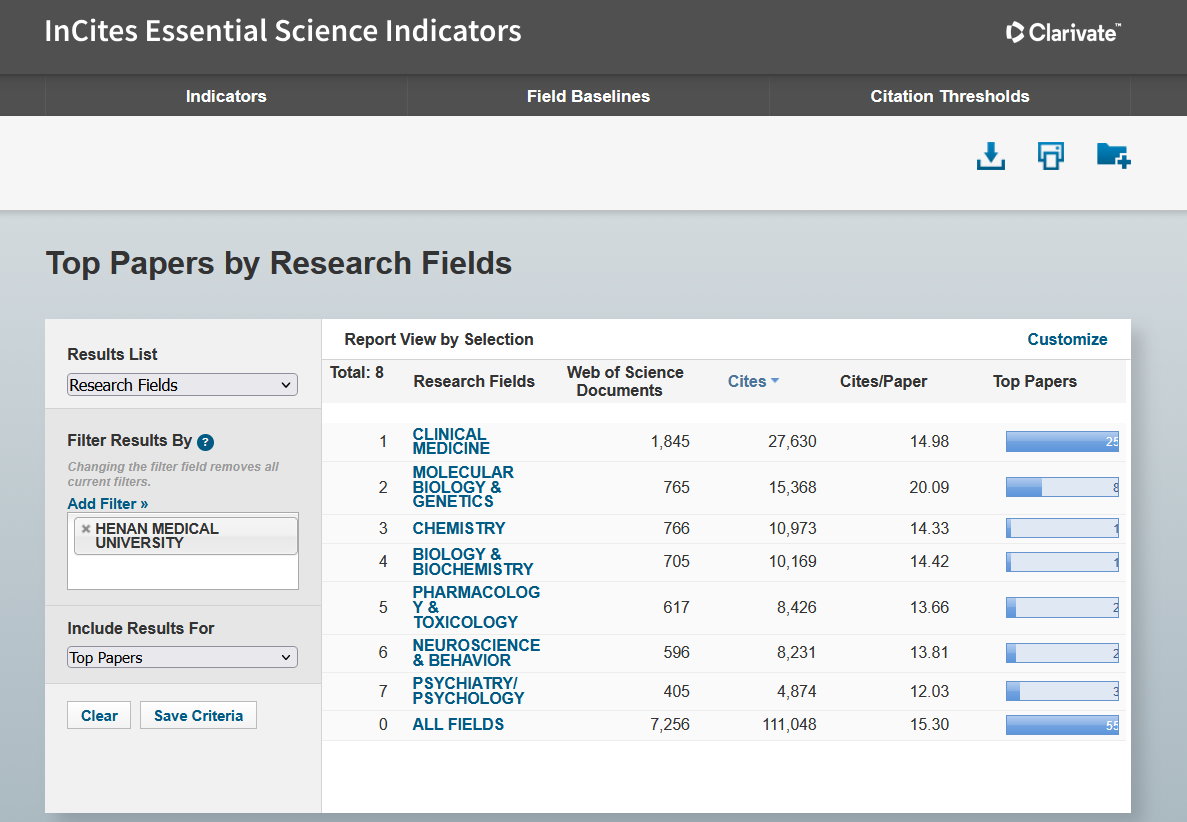This screenshot has width=1187, height=822.
Task: Click the Clinical Medicine top papers bar
Action: click(x=1061, y=441)
